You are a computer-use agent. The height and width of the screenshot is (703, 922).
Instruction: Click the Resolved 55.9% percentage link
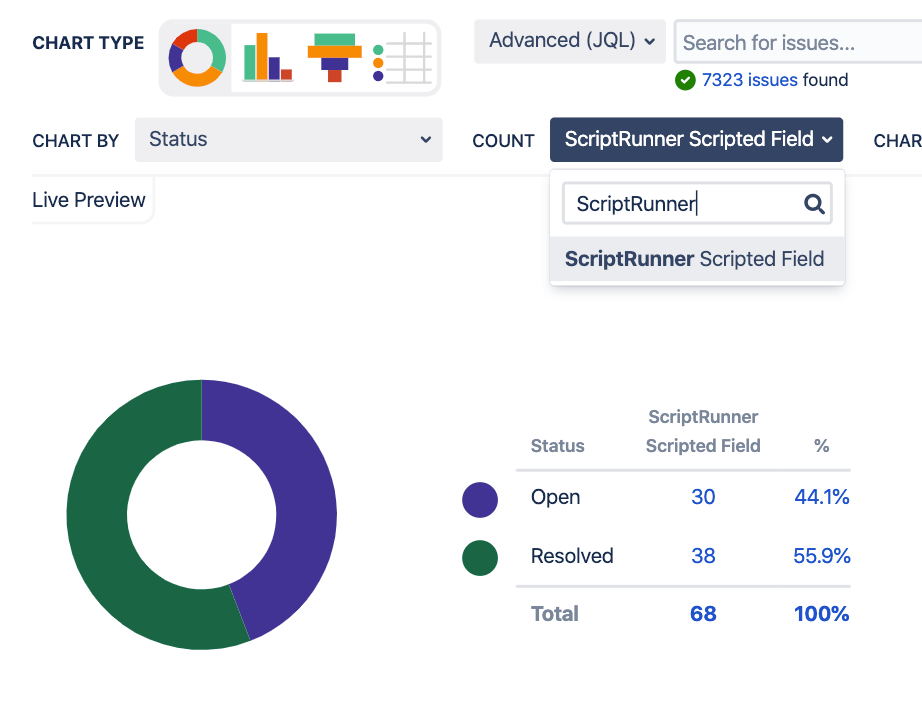coord(821,556)
